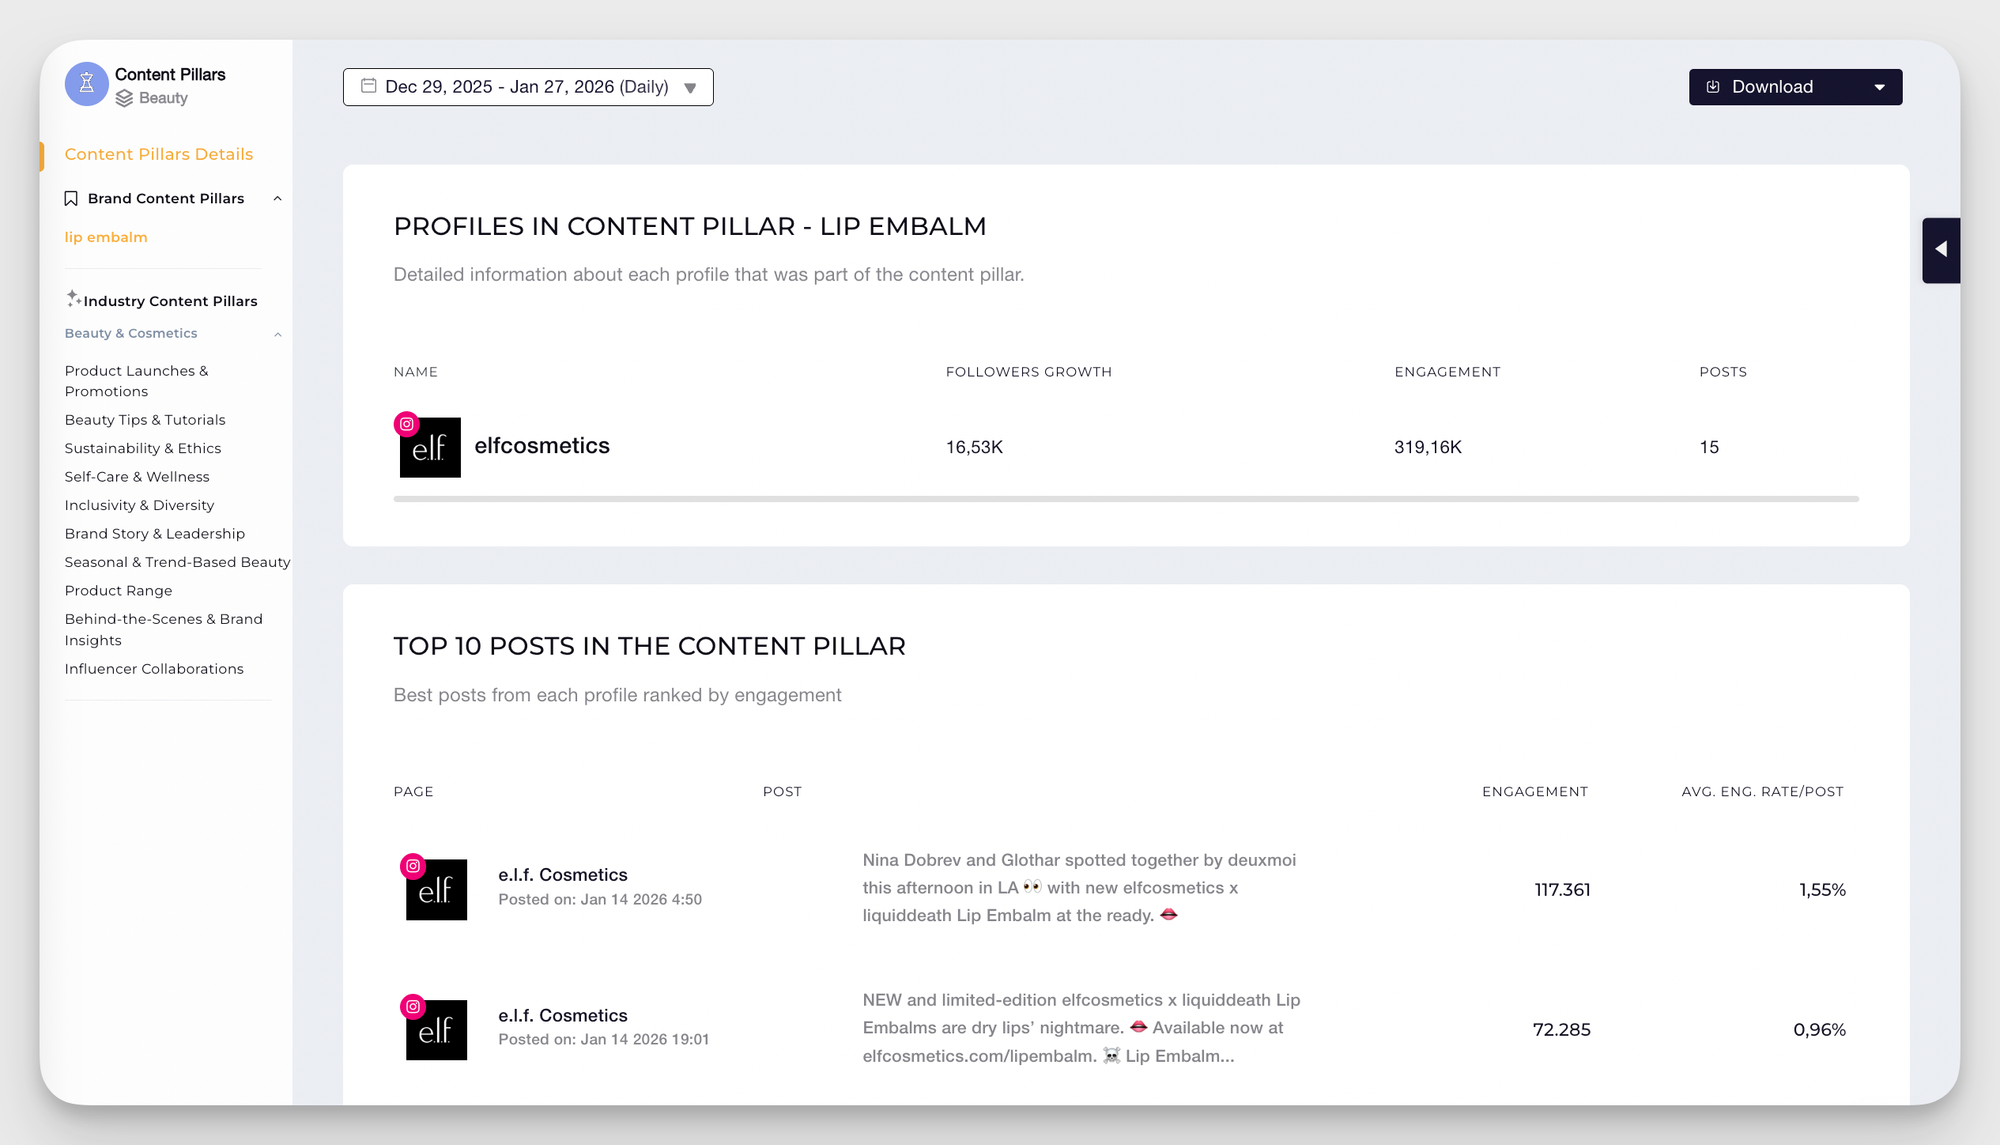Click the Instagram badge on elfcosmetics profile row
The width and height of the screenshot is (2000, 1145).
click(406, 424)
